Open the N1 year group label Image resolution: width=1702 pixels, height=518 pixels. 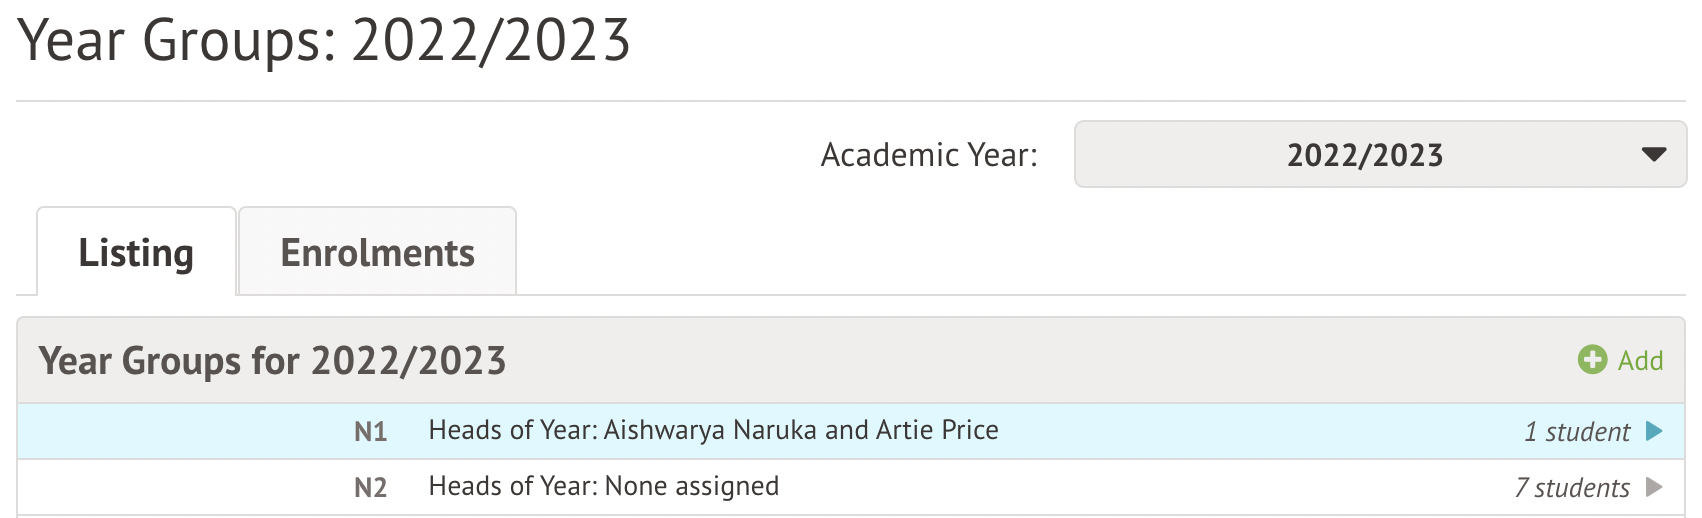pyautogui.click(x=370, y=431)
